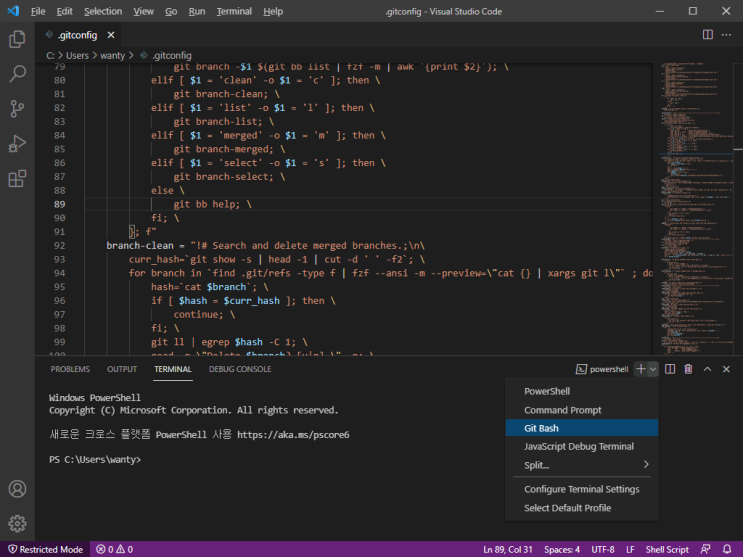Click the 'wanty' breadcrumb segment
The image size is (743, 557).
112,55
